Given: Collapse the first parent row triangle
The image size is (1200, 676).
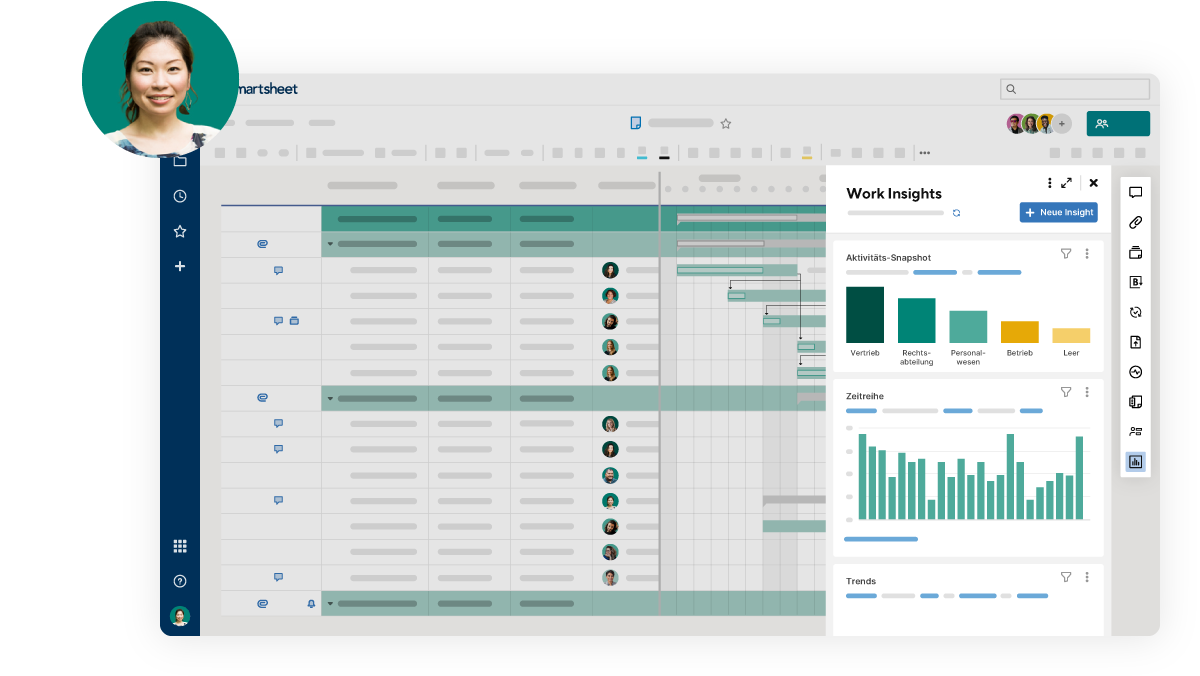Looking at the screenshot, I should coord(330,244).
